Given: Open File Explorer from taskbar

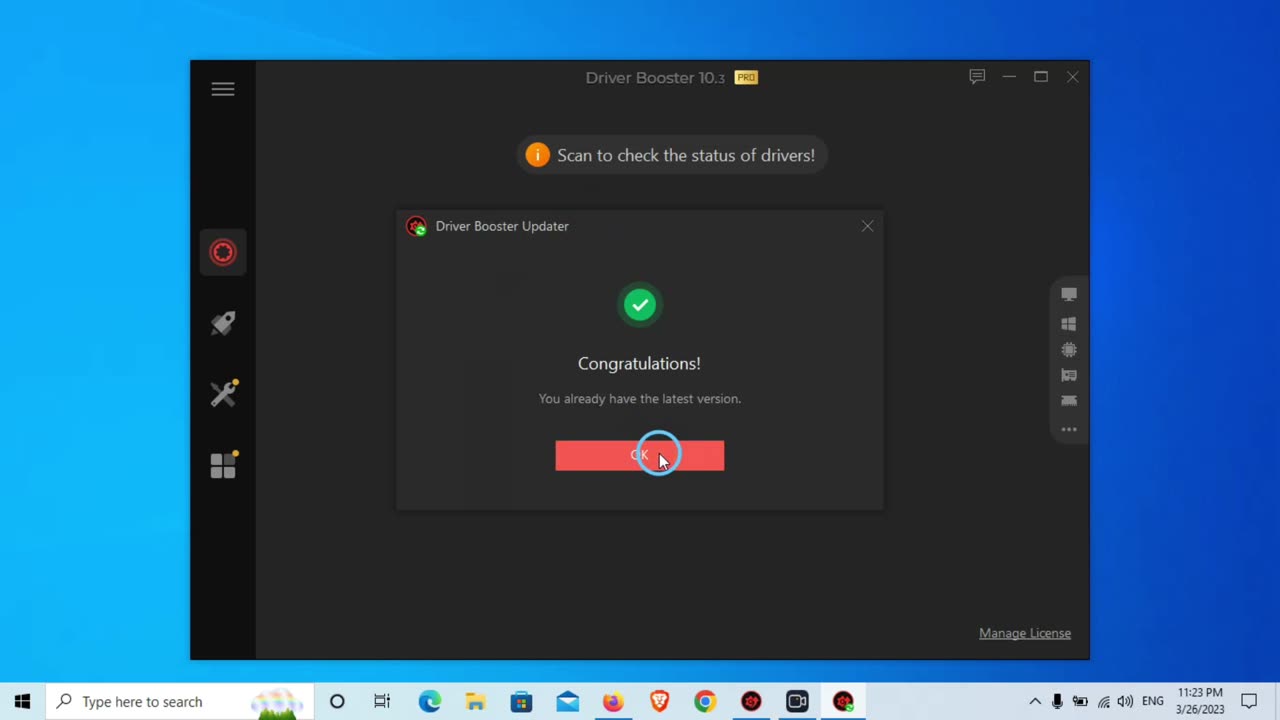Looking at the screenshot, I should 476,701.
